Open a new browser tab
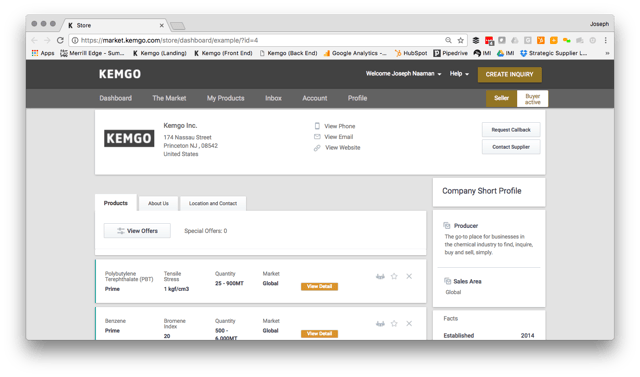 pyautogui.click(x=178, y=26)
